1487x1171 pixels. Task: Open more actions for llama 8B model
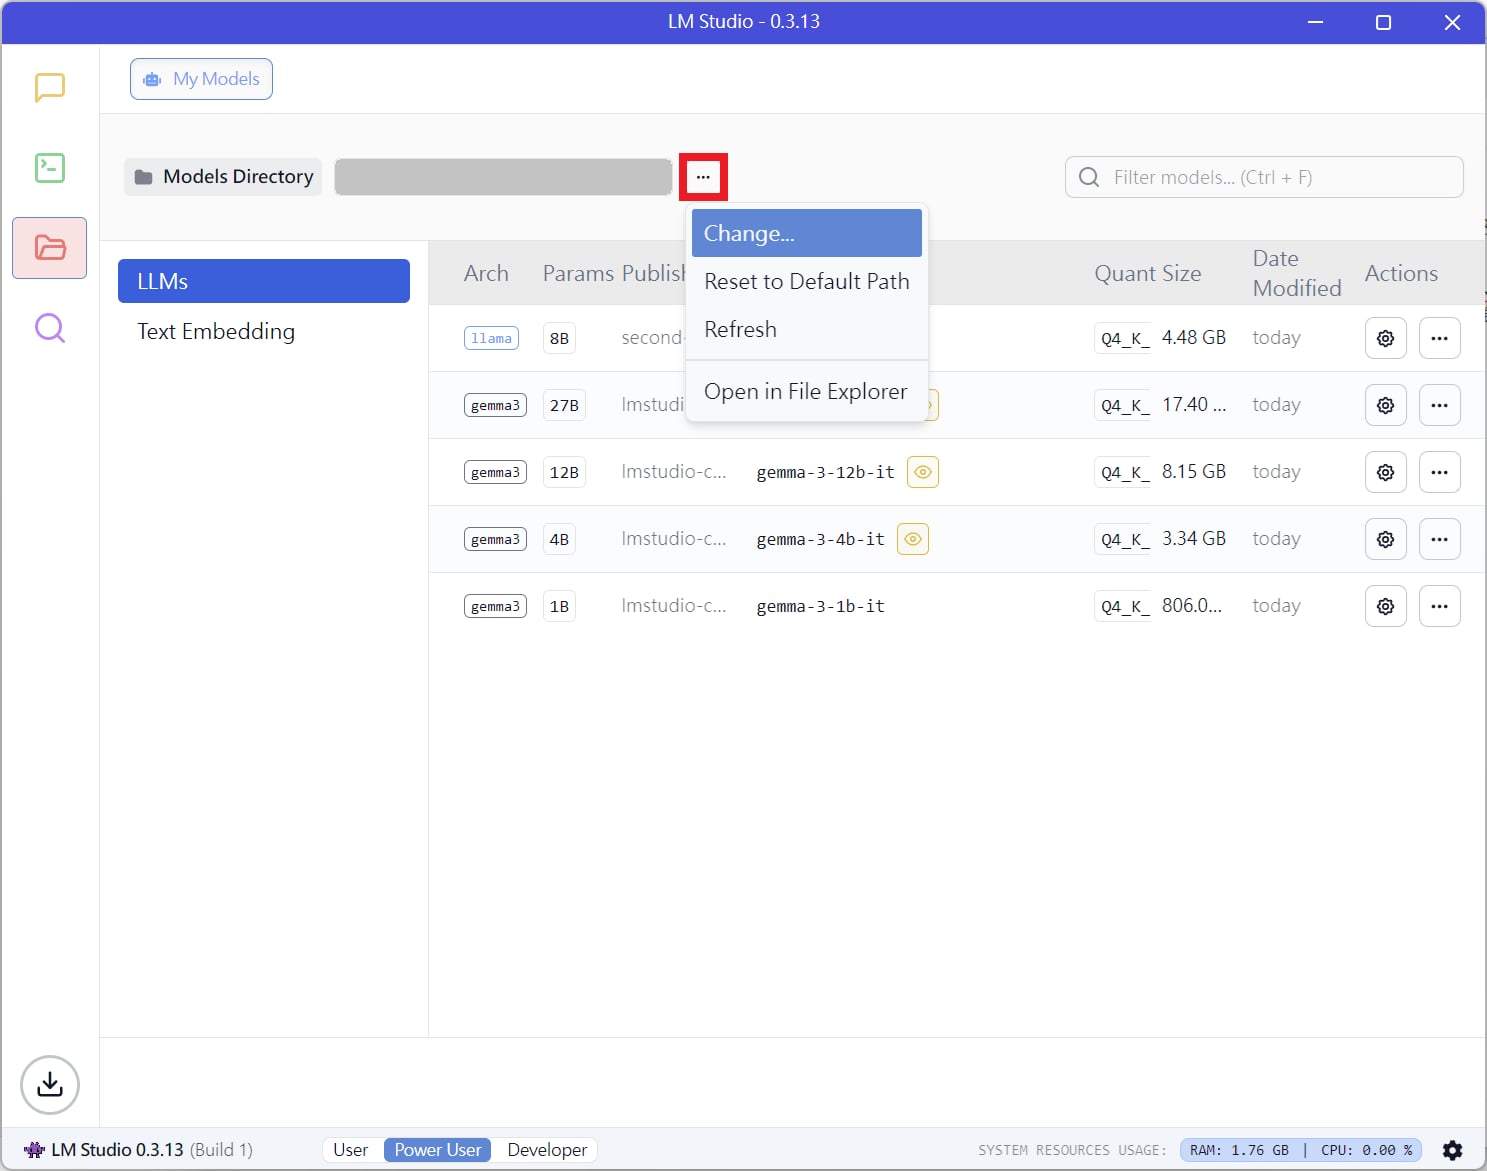tap(1440, 338)
